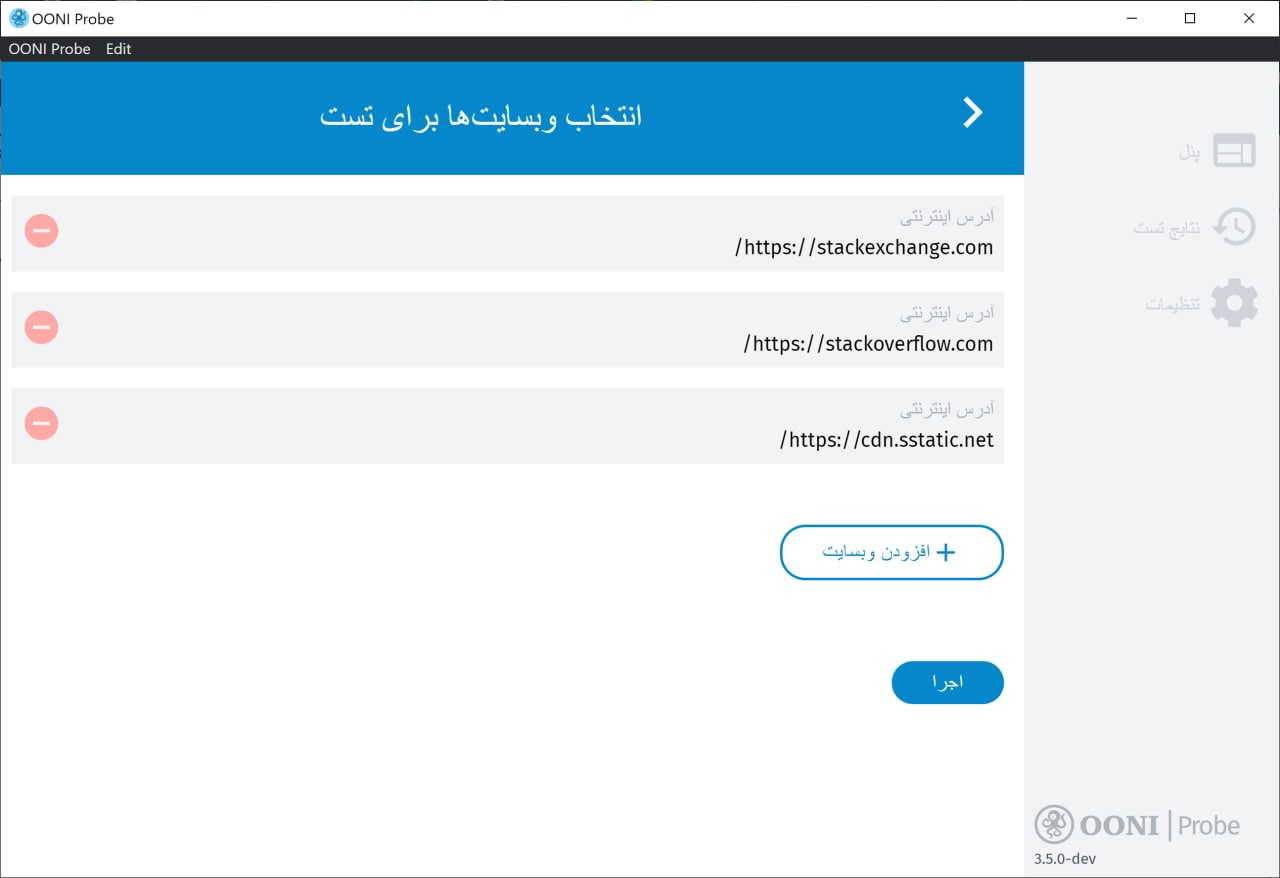
Task: Click the افزودن وبسایت button
Action: 891,552
